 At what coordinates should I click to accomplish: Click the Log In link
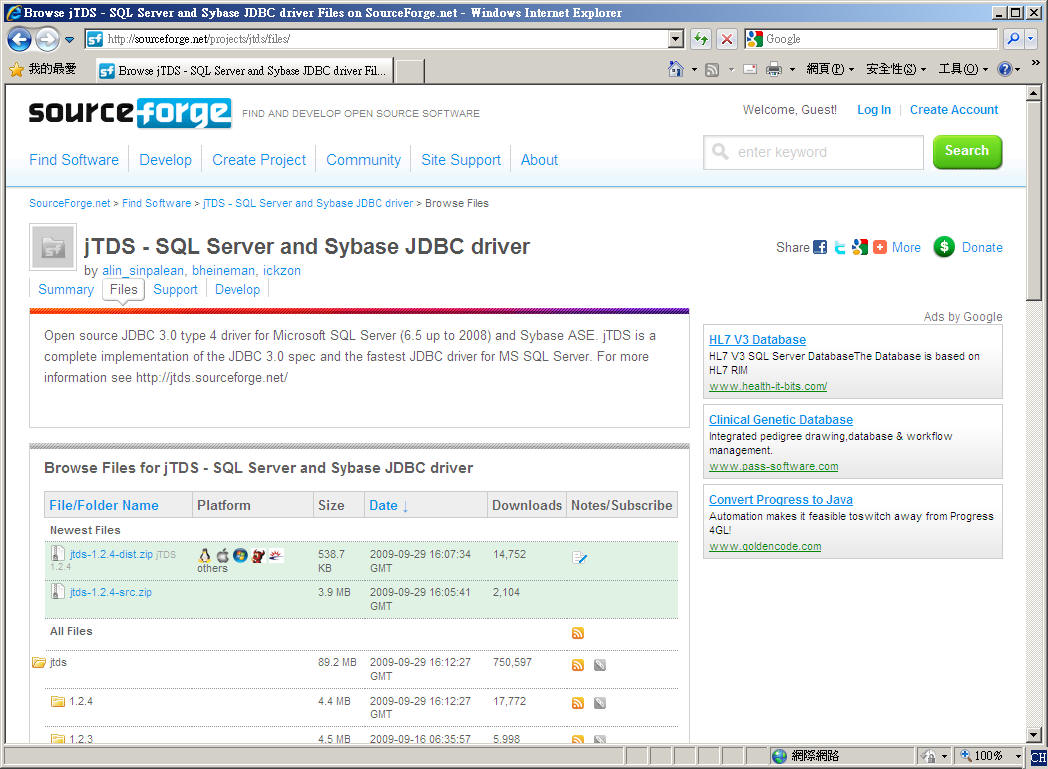(874, 110)
